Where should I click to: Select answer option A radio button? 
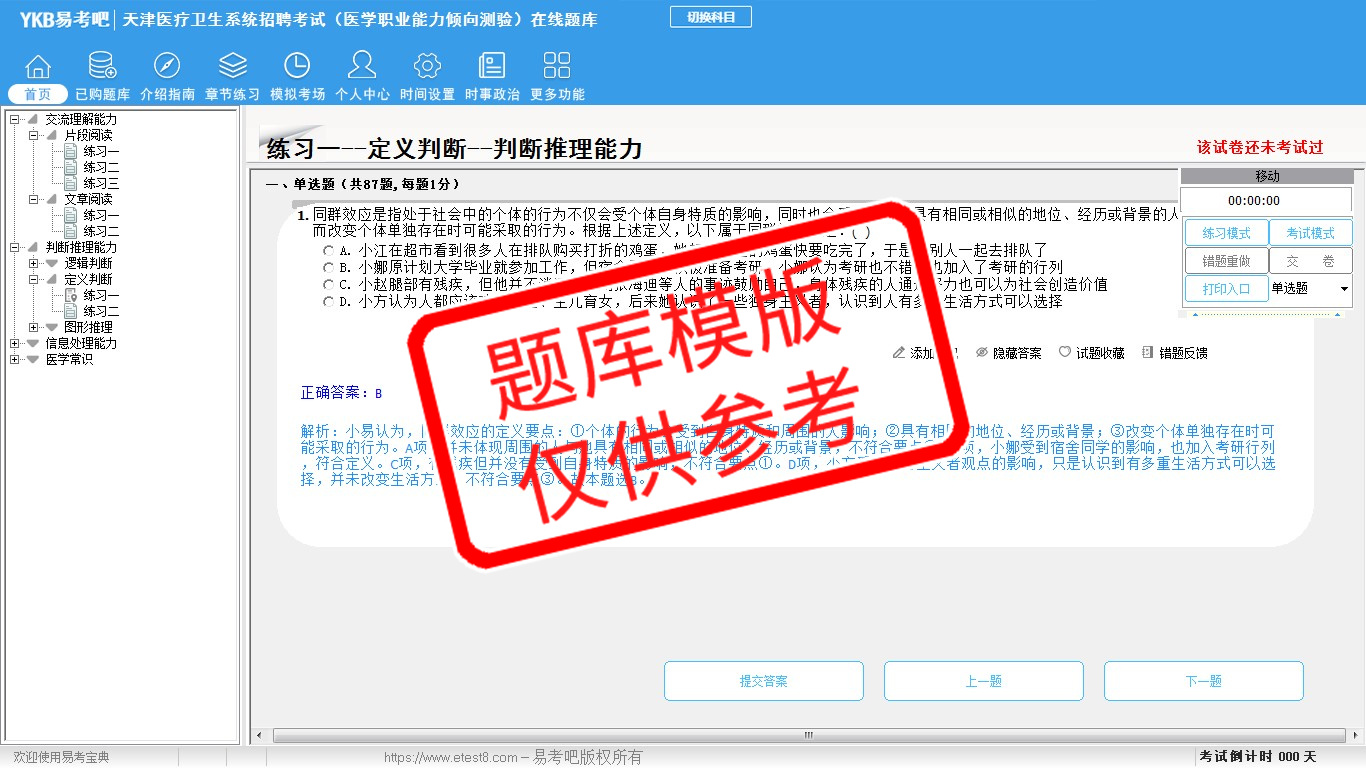point(329,250)
